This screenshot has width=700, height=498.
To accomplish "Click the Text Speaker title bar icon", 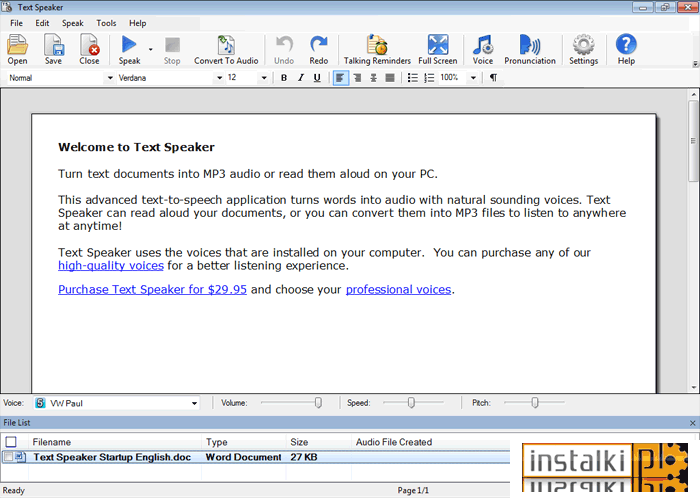I will click(x=7, y=7).
